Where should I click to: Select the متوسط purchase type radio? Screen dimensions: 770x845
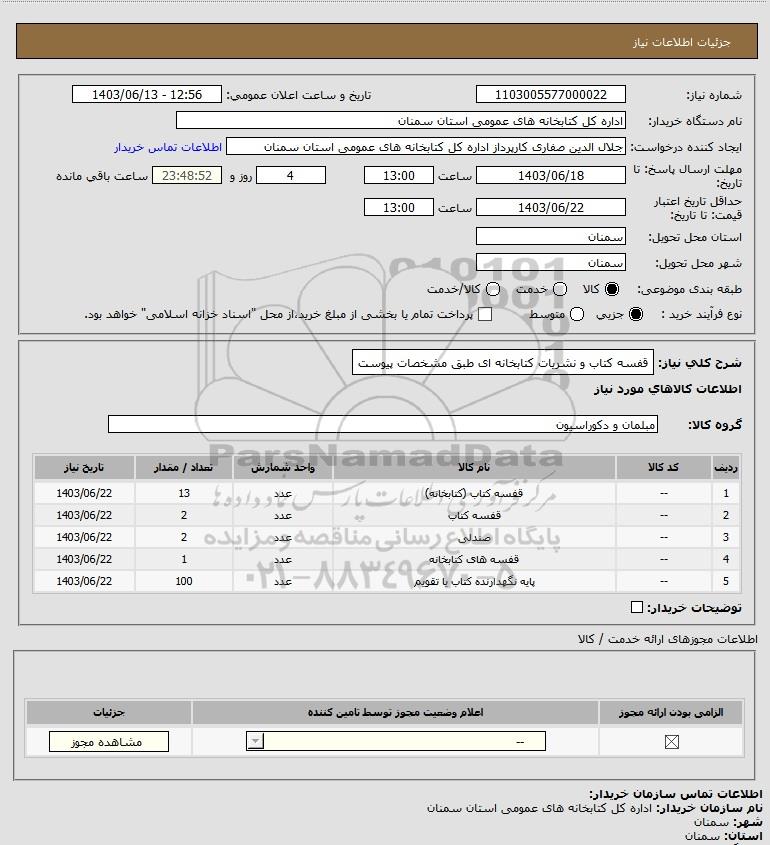click(577, 314)
